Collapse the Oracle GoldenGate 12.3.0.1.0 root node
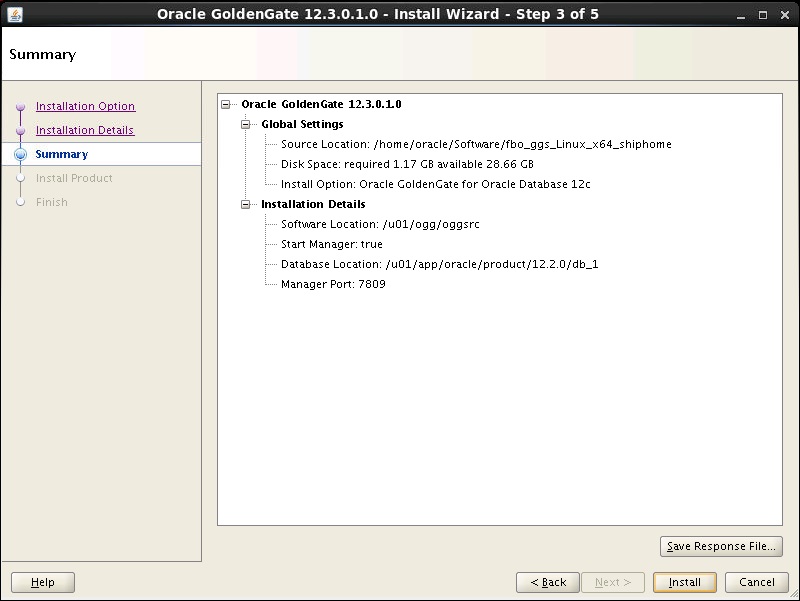Viewport: 800px width, 601px height. tap(226, 105)
